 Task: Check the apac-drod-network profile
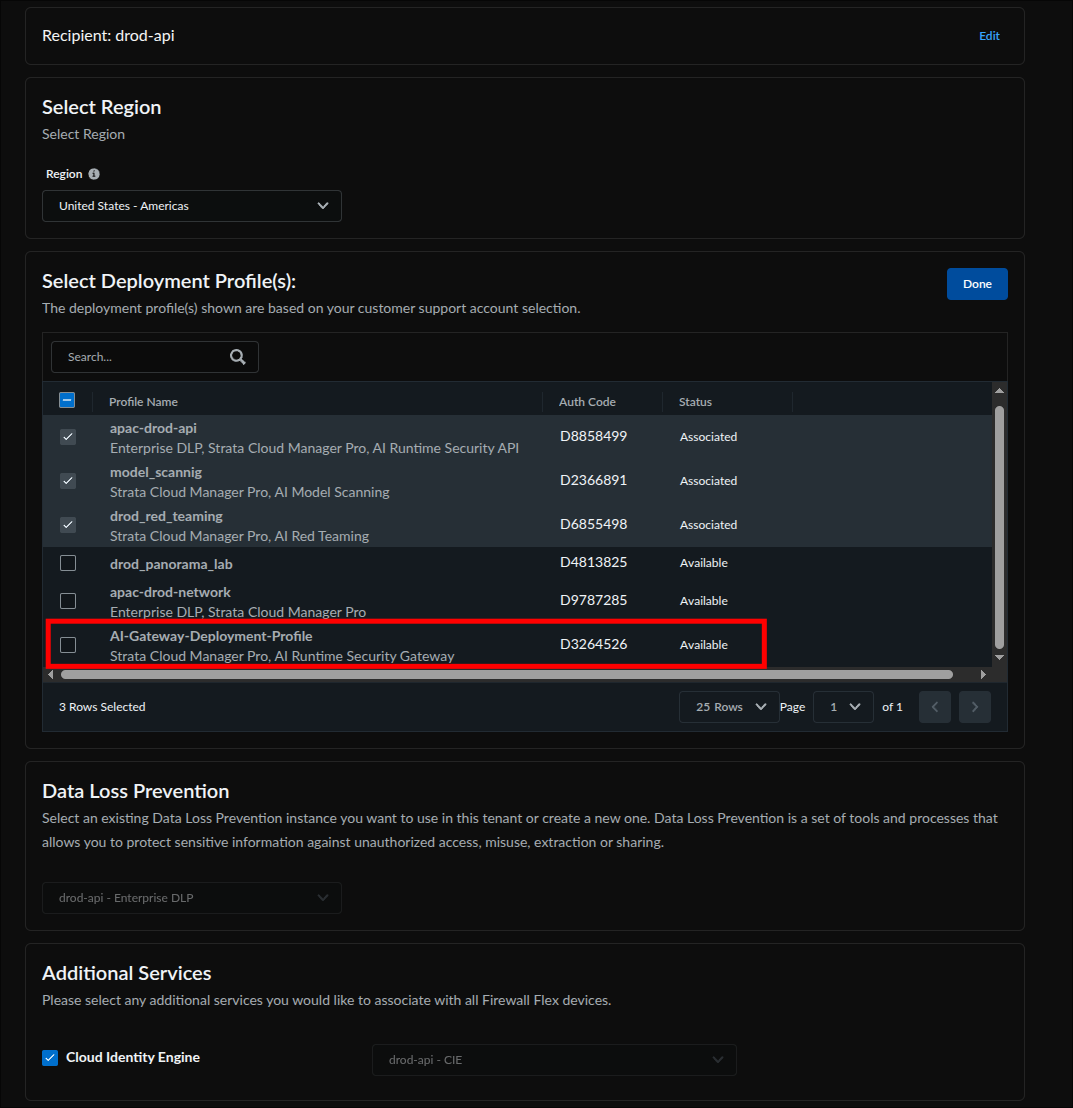pyautogui.click(x=68, y=601)
